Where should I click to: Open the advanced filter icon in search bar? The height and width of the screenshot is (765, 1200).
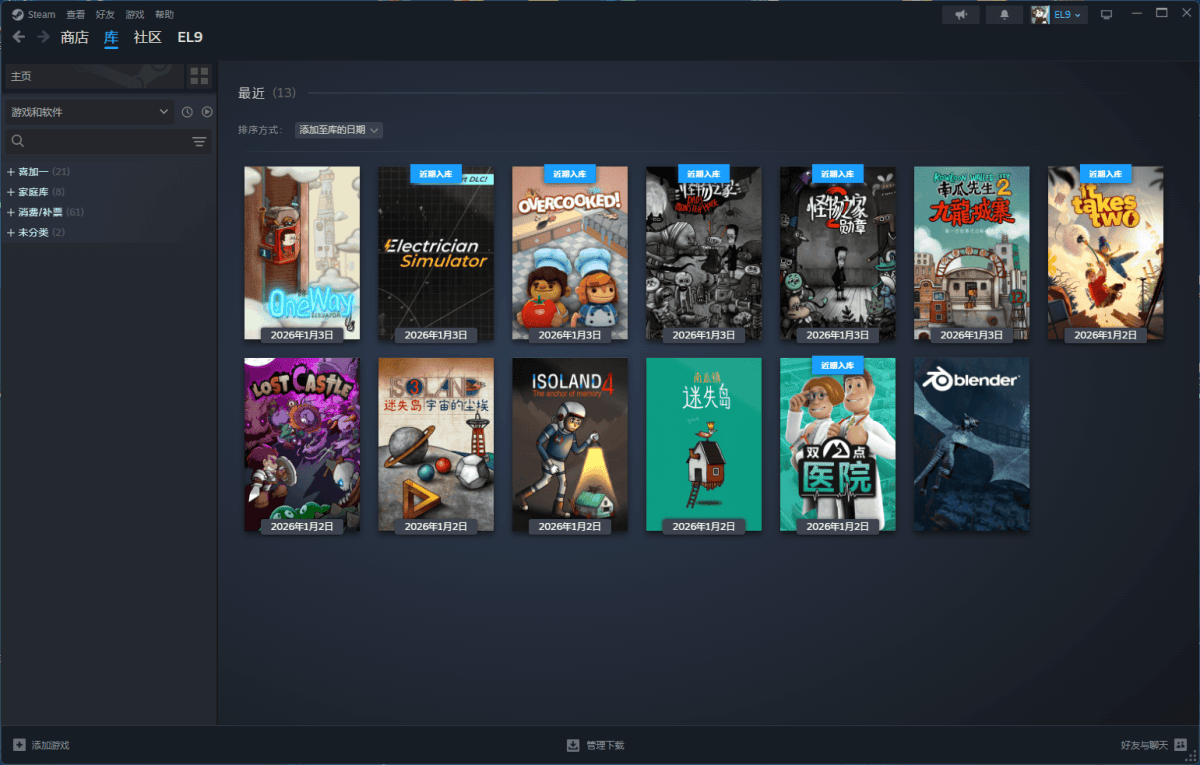199,142
